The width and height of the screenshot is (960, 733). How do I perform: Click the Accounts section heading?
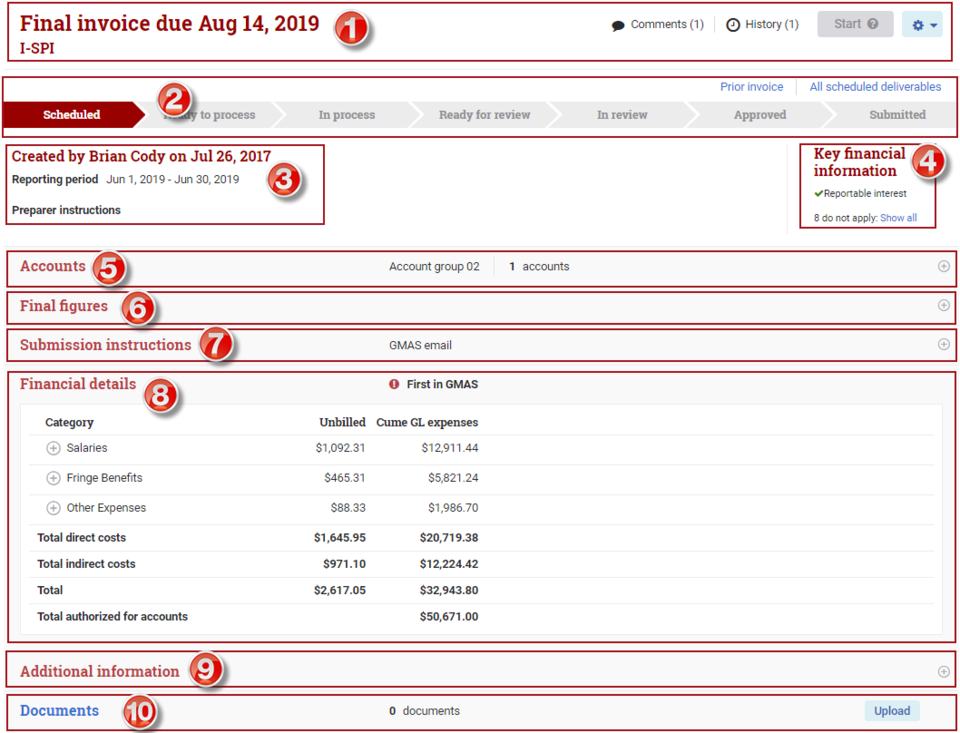(x=53, y=266)
